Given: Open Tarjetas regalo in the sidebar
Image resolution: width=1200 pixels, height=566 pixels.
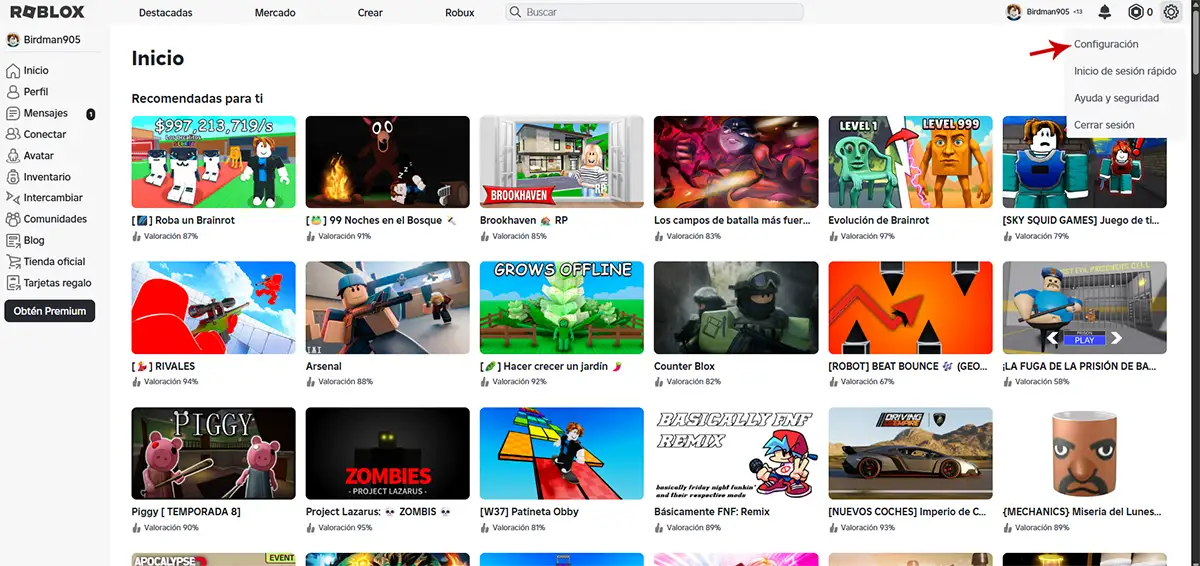Looking at the screenshot, I should coord(57,283).
